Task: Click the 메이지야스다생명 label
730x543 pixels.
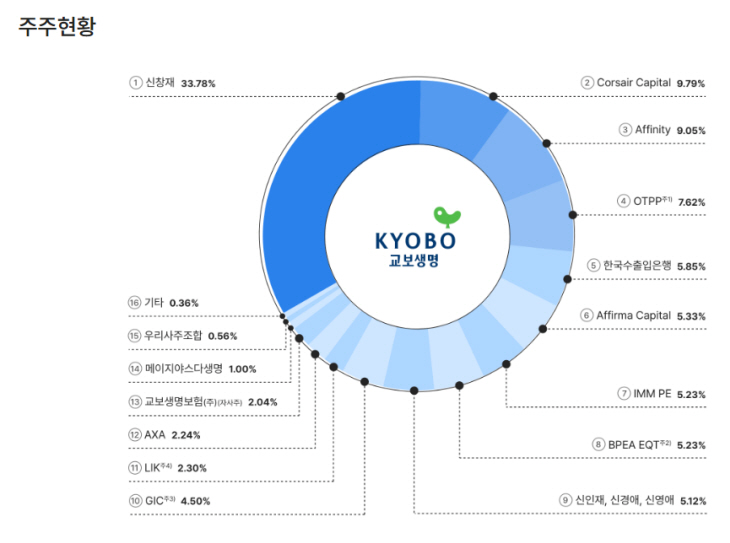Action: pos(184,368)
